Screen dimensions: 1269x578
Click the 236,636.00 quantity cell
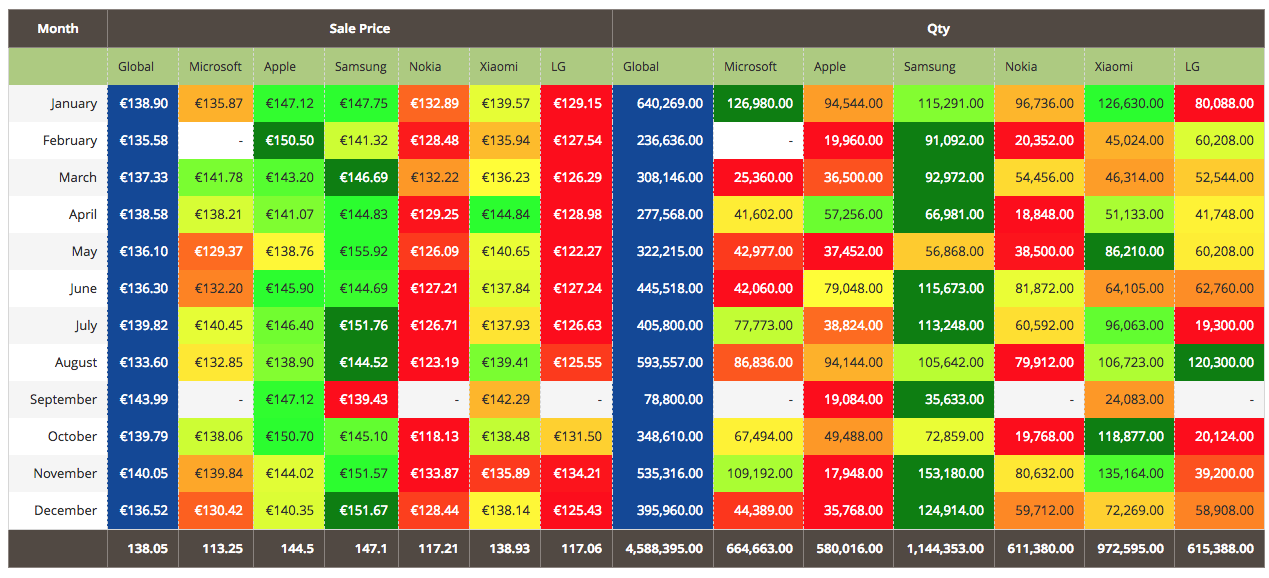coord(663,141)
